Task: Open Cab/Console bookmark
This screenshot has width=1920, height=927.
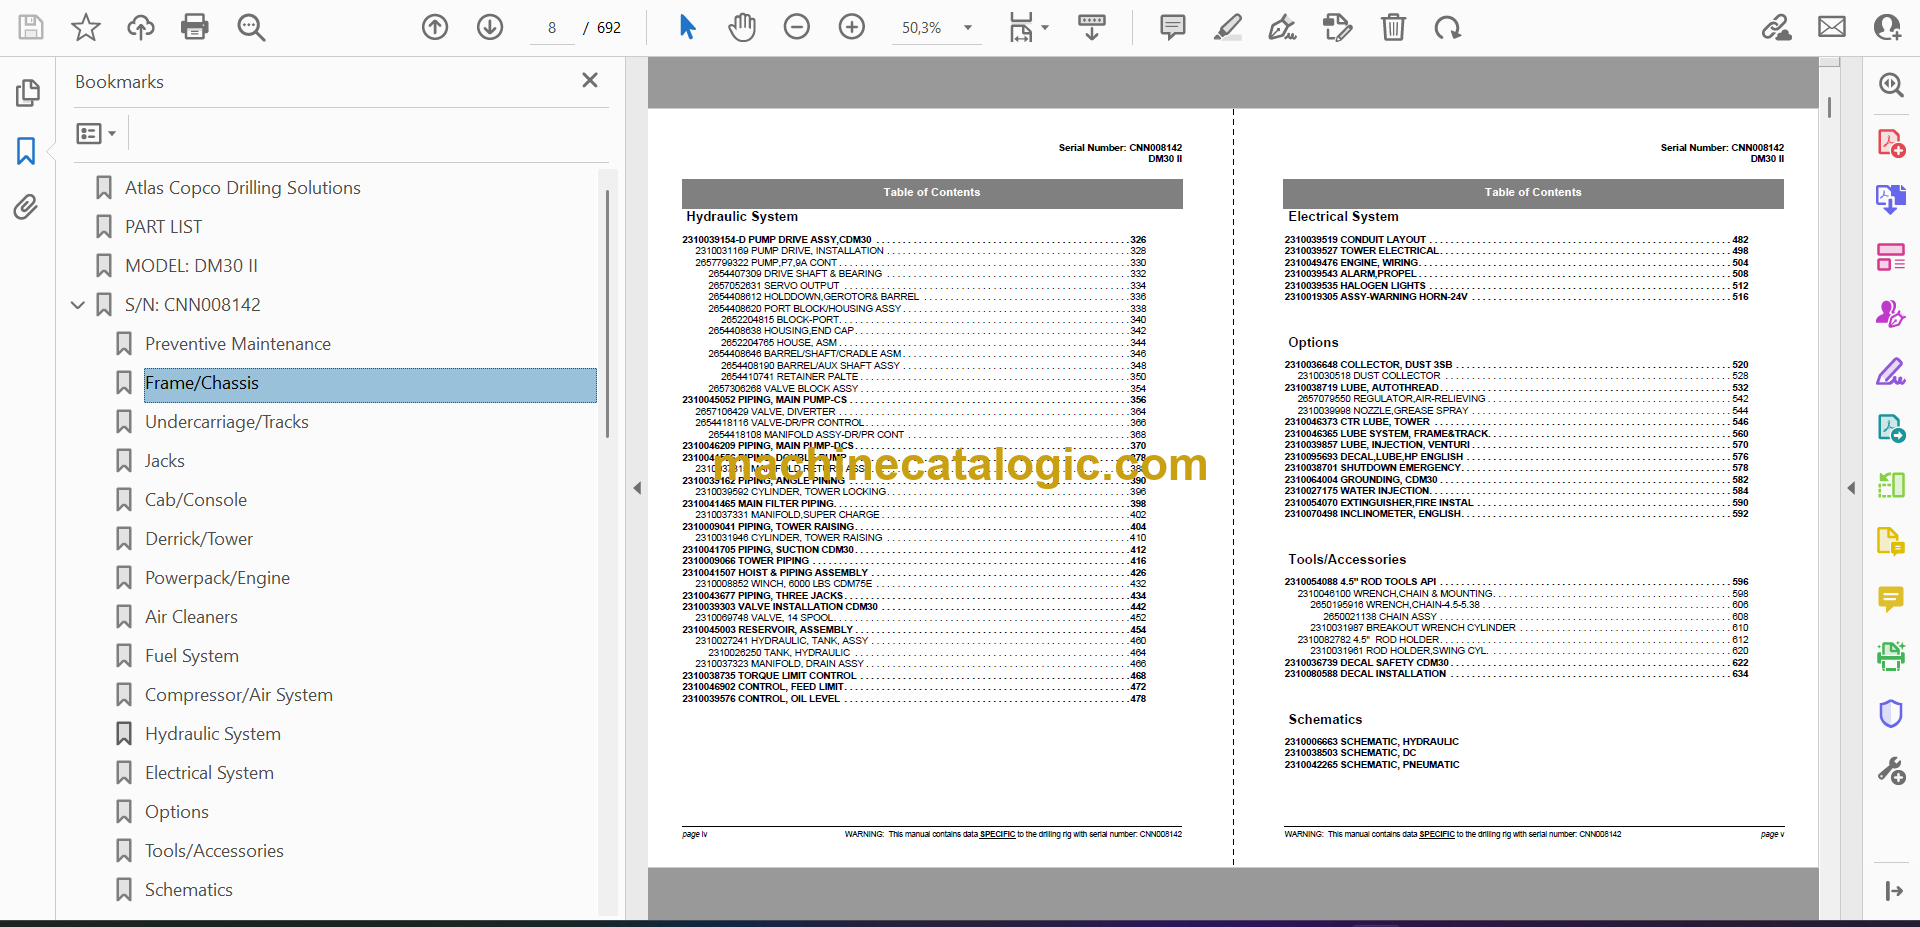Action: [195, 500]
